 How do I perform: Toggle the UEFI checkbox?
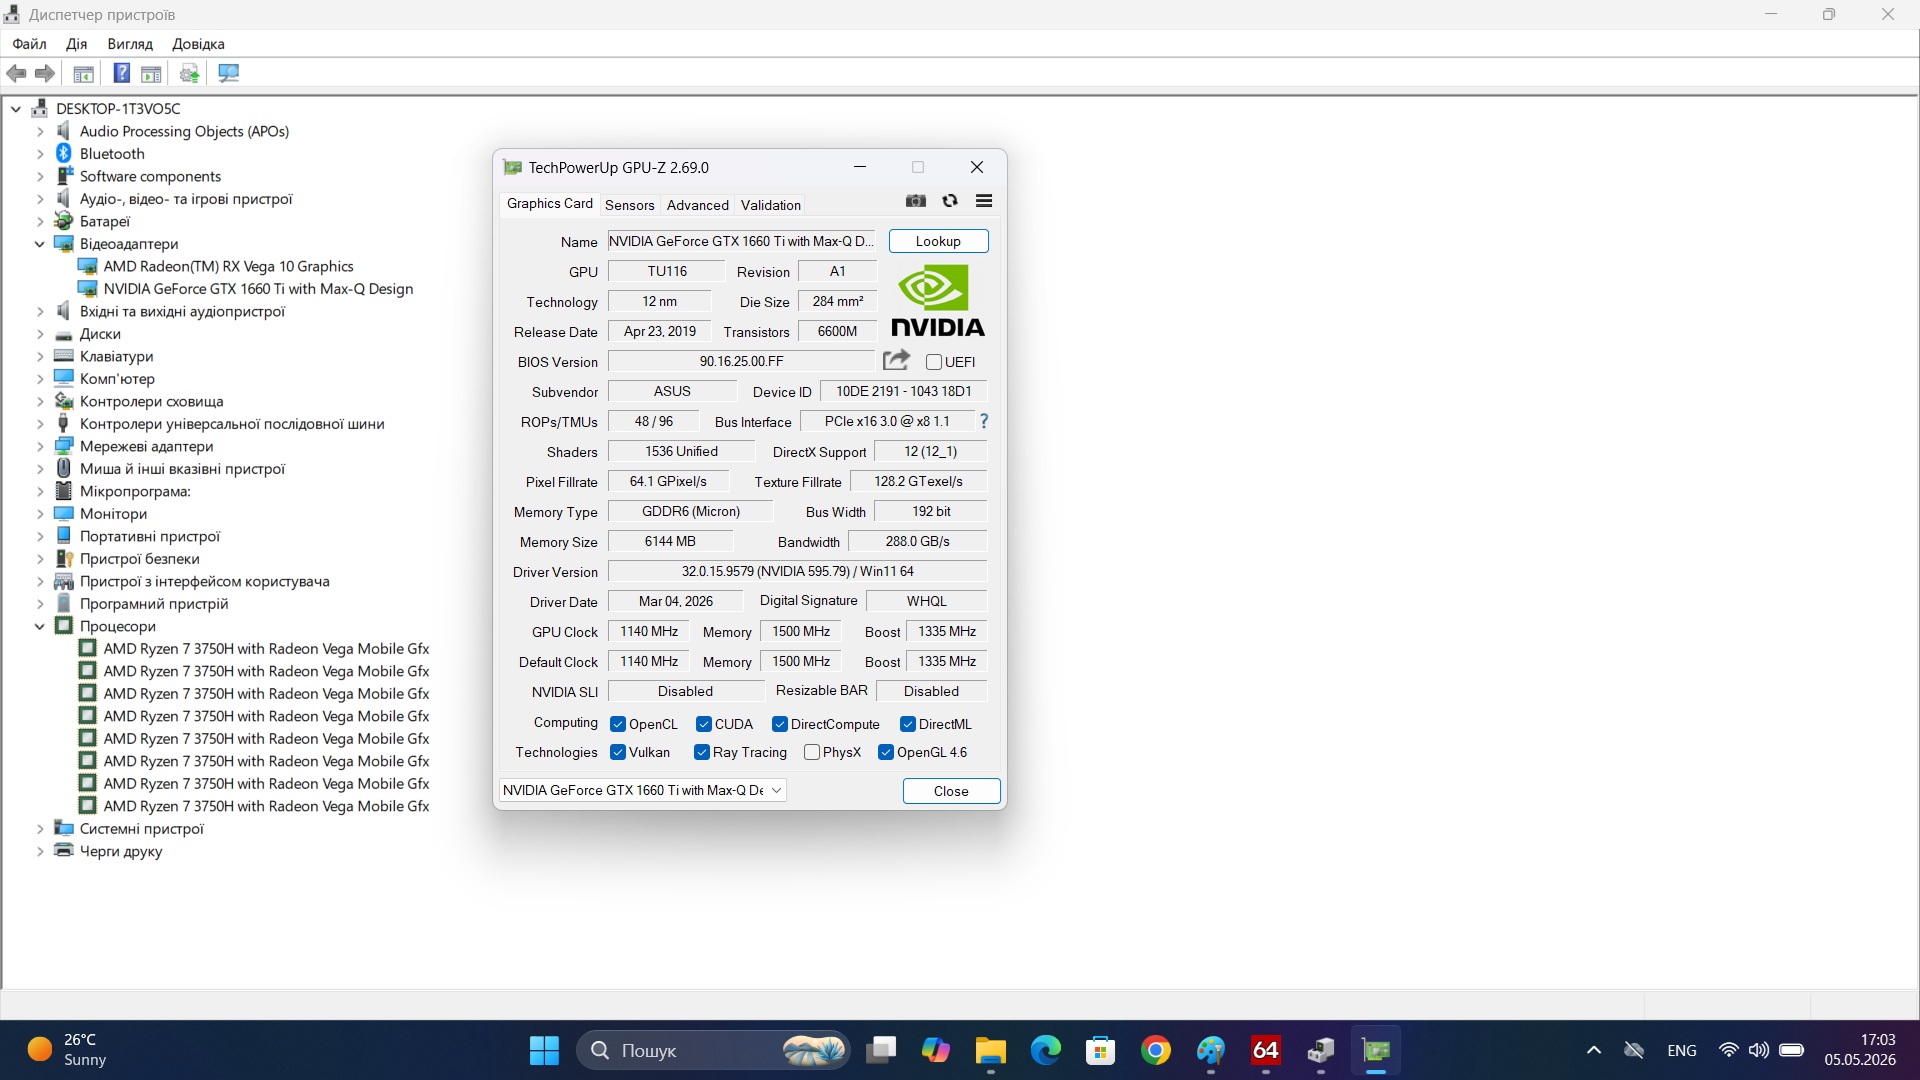coord(934,362)
